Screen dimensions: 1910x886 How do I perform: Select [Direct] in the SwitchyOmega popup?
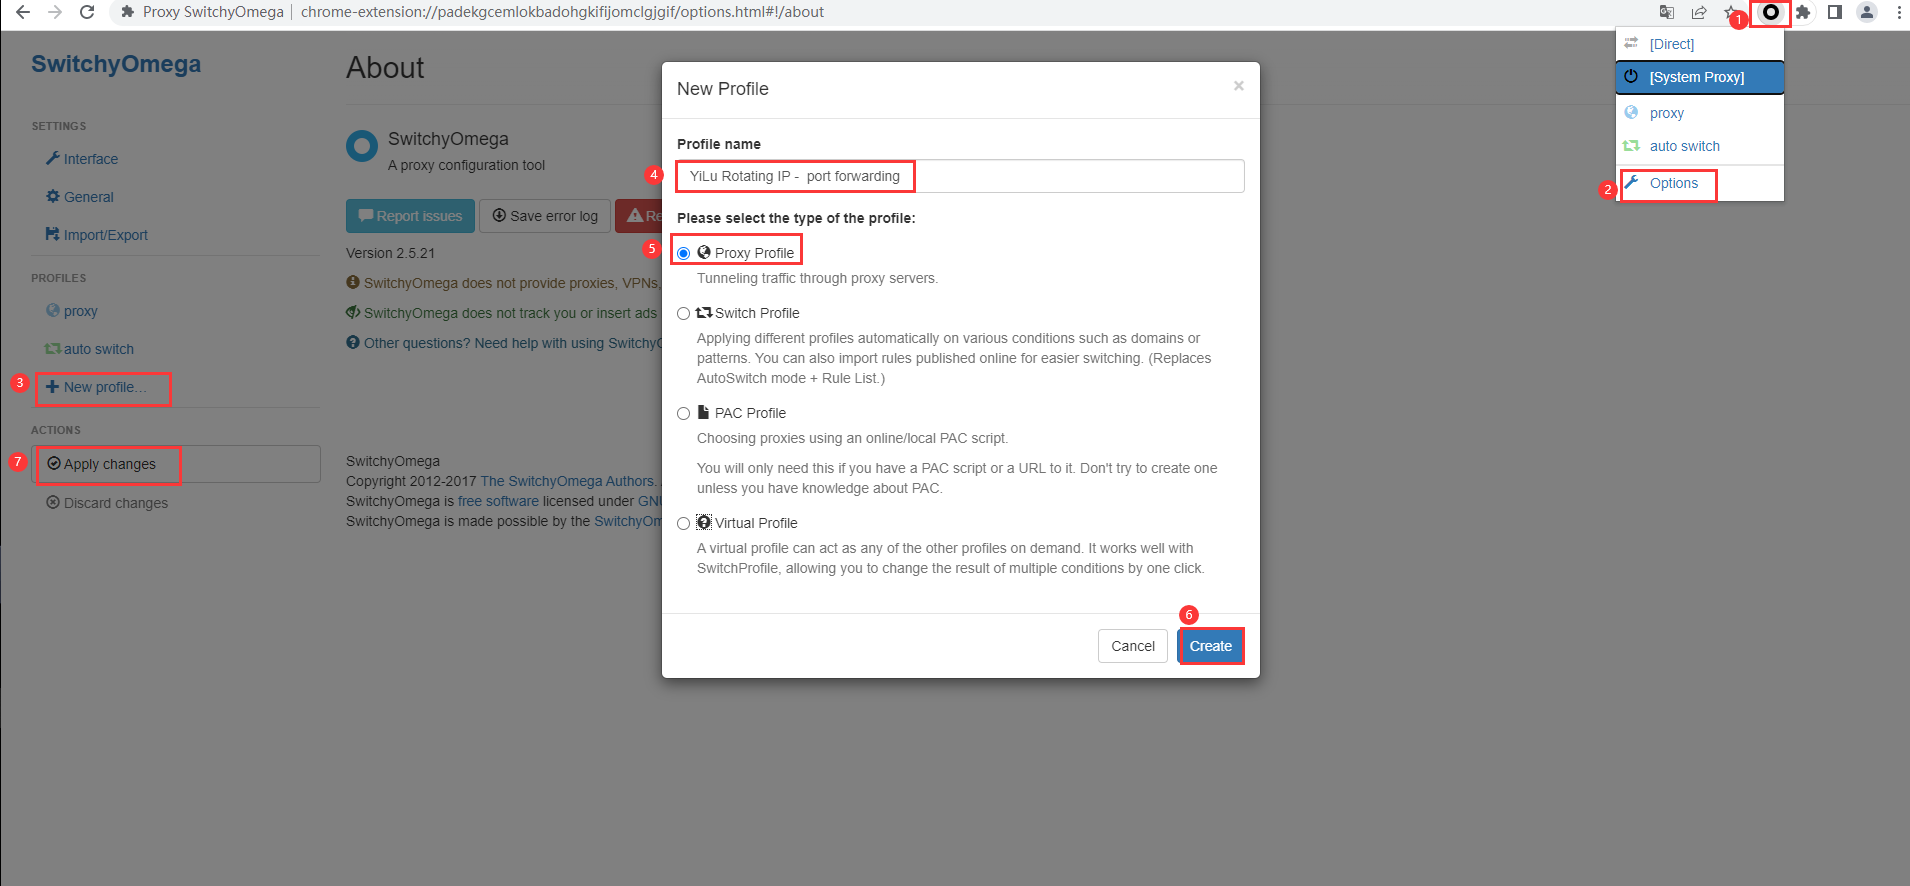pos(1700,44)
